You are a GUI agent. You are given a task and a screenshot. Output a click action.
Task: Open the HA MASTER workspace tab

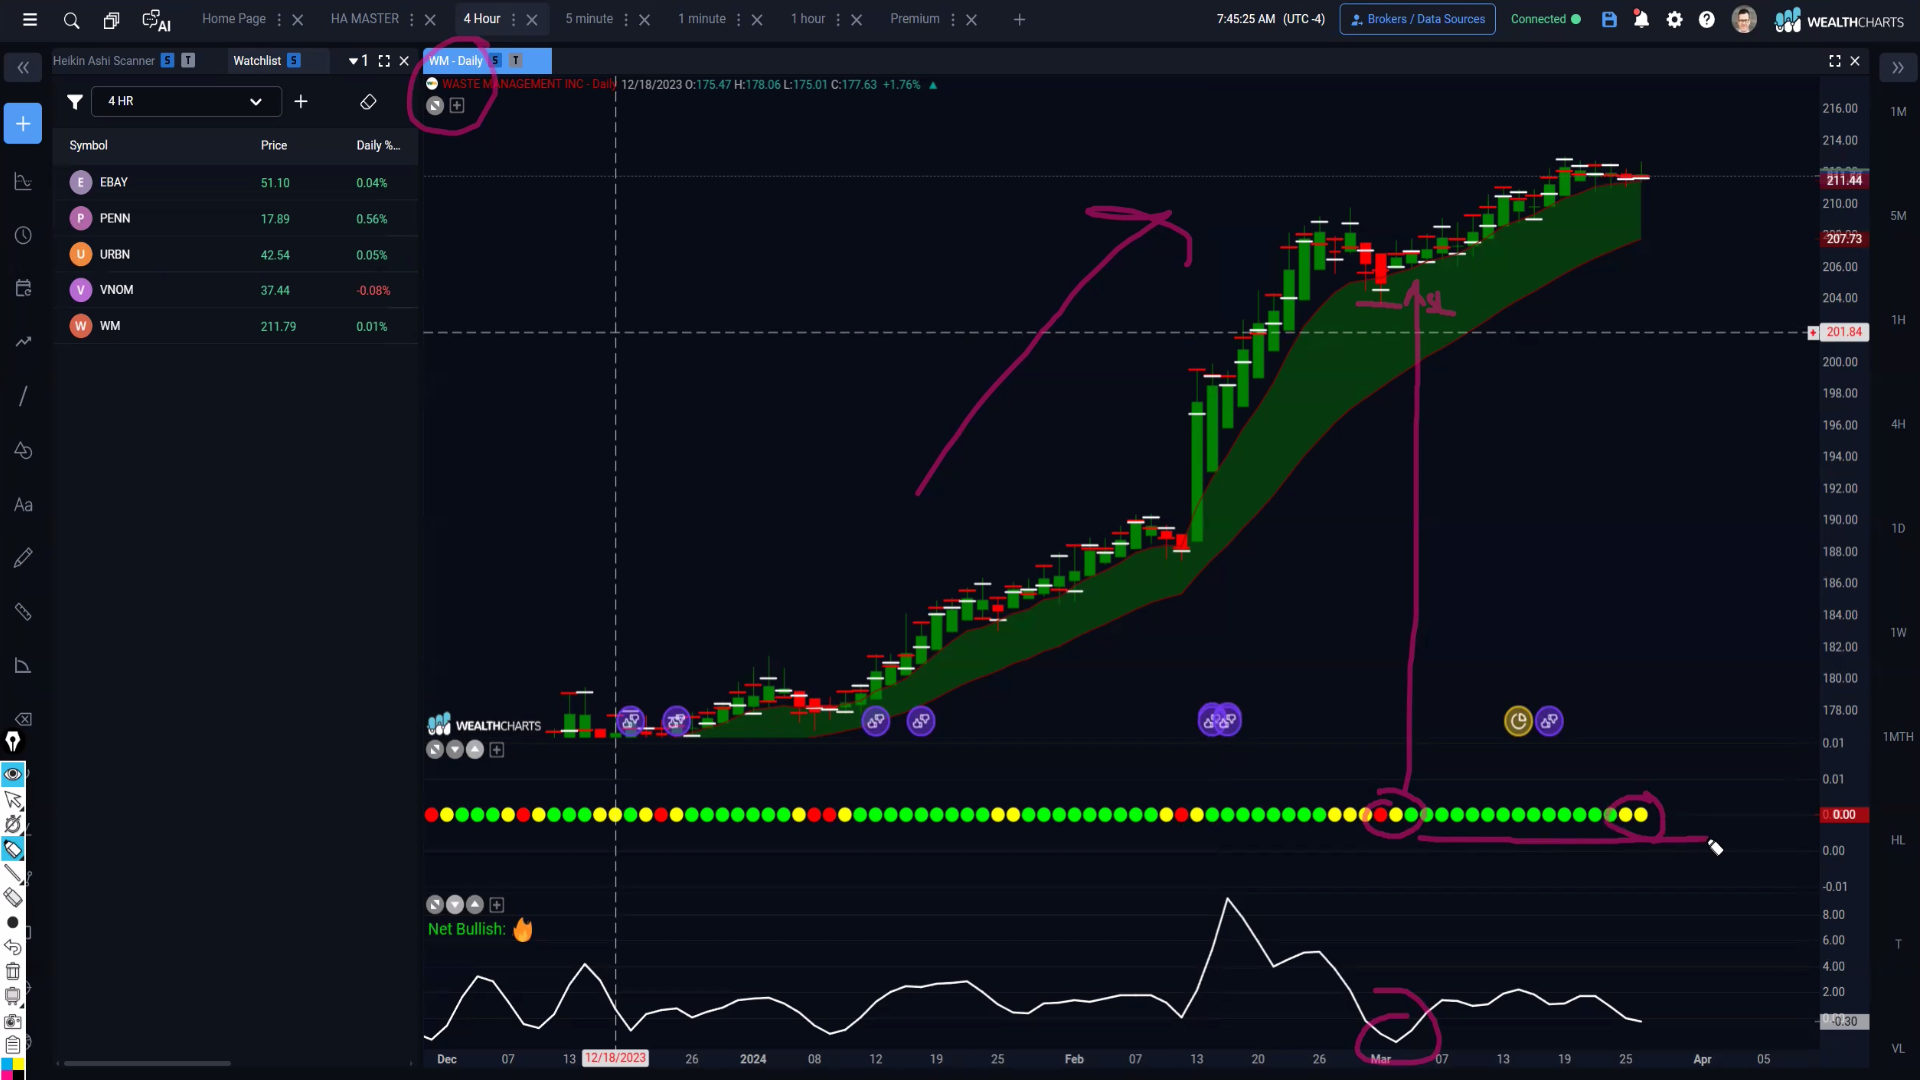(365, 19)
